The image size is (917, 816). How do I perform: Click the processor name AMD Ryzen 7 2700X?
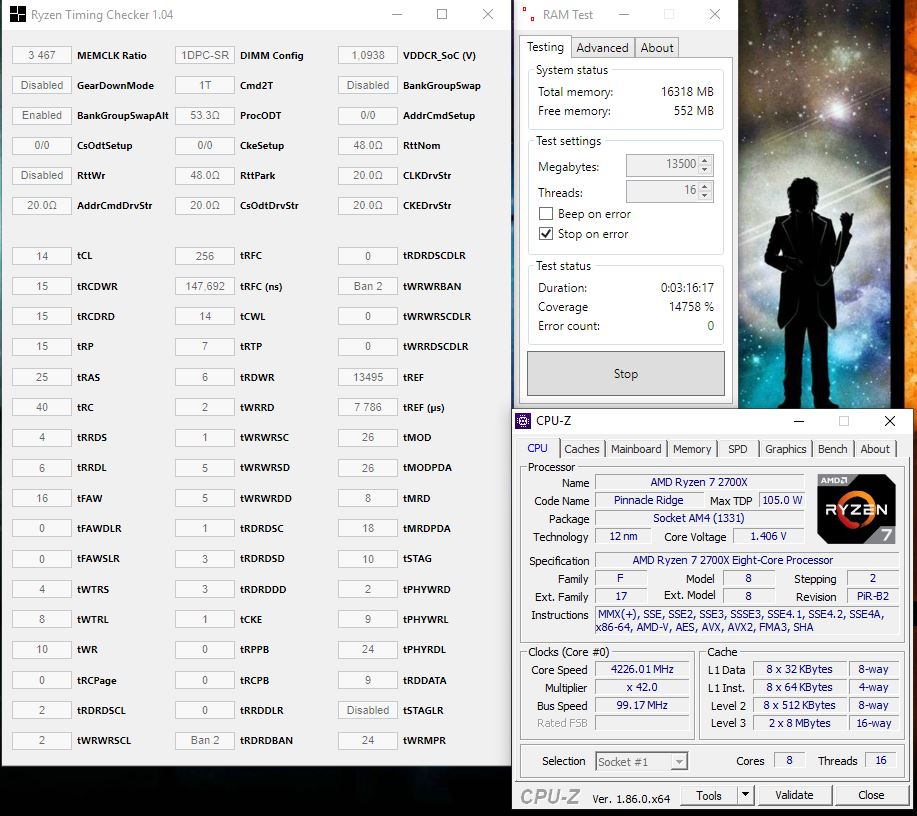click(699, 482)
